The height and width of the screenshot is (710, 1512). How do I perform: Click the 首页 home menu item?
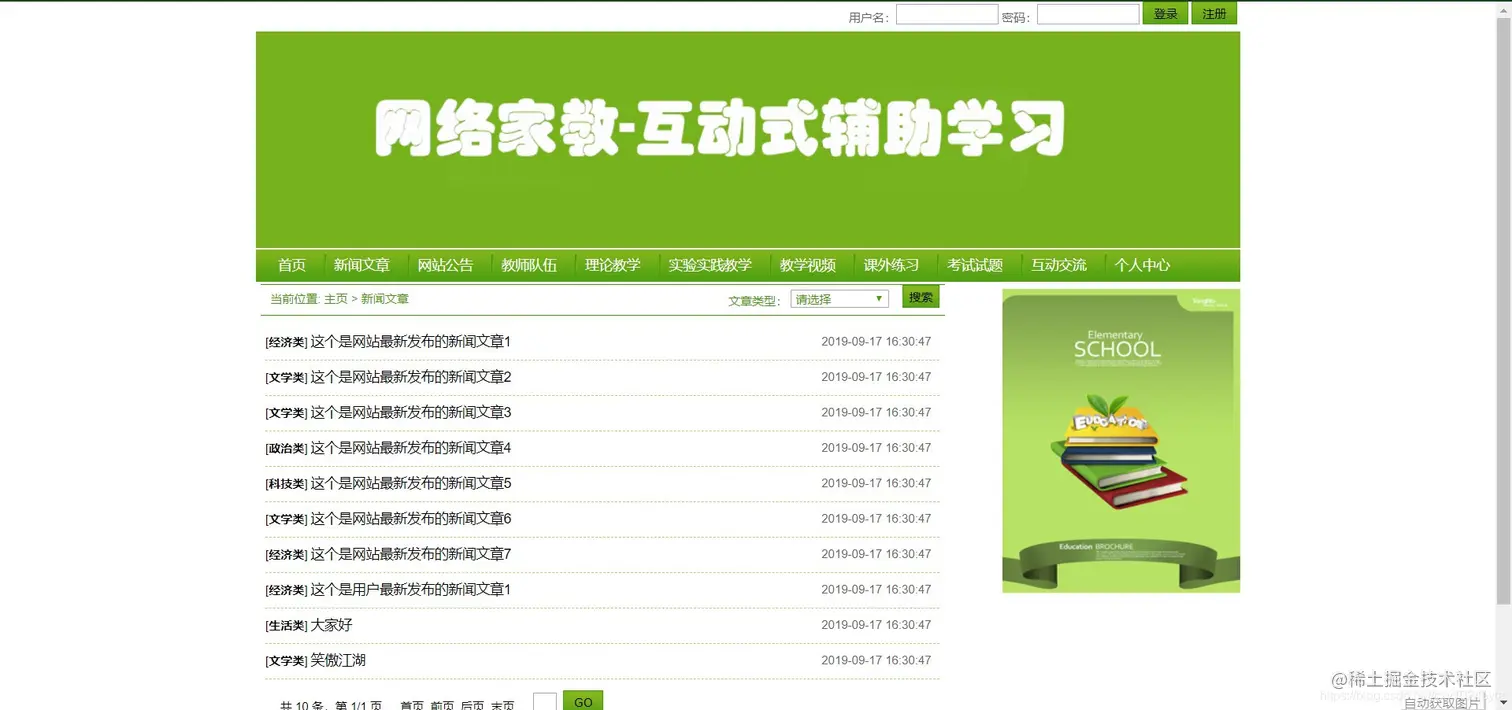click(291, 264)
